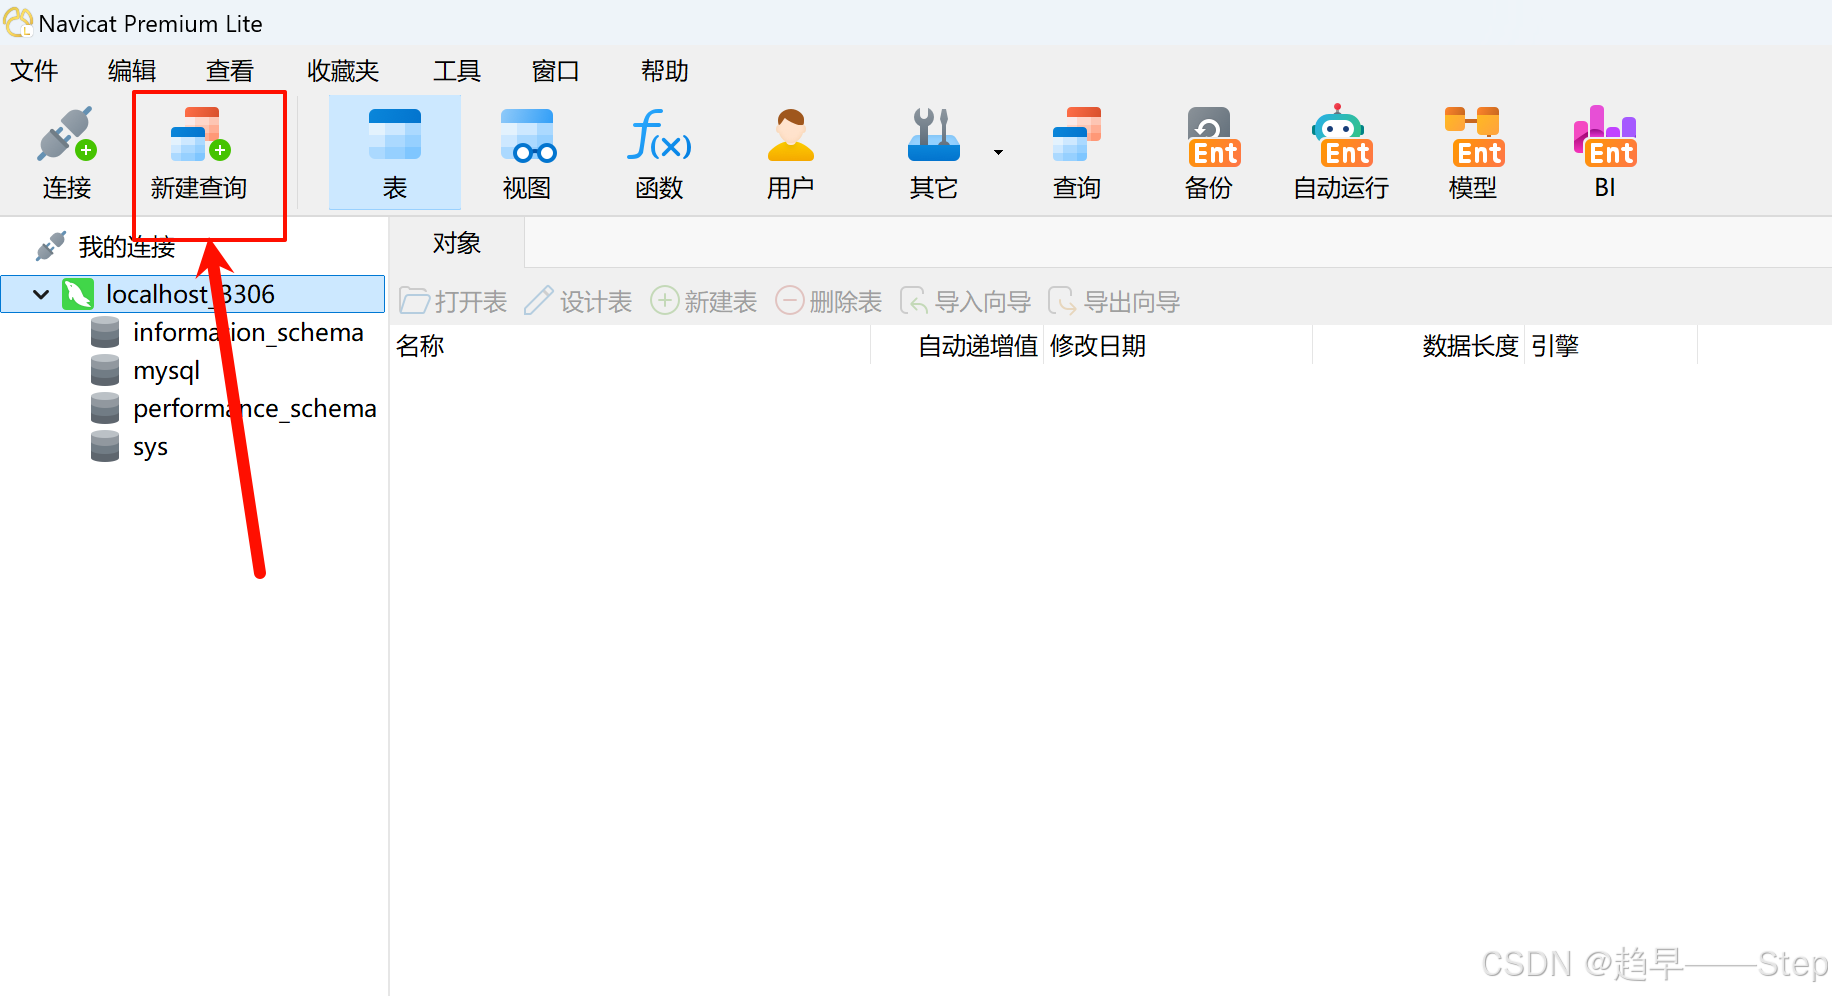Select the My Connections (我的连接) group

[x=127, y=247]
